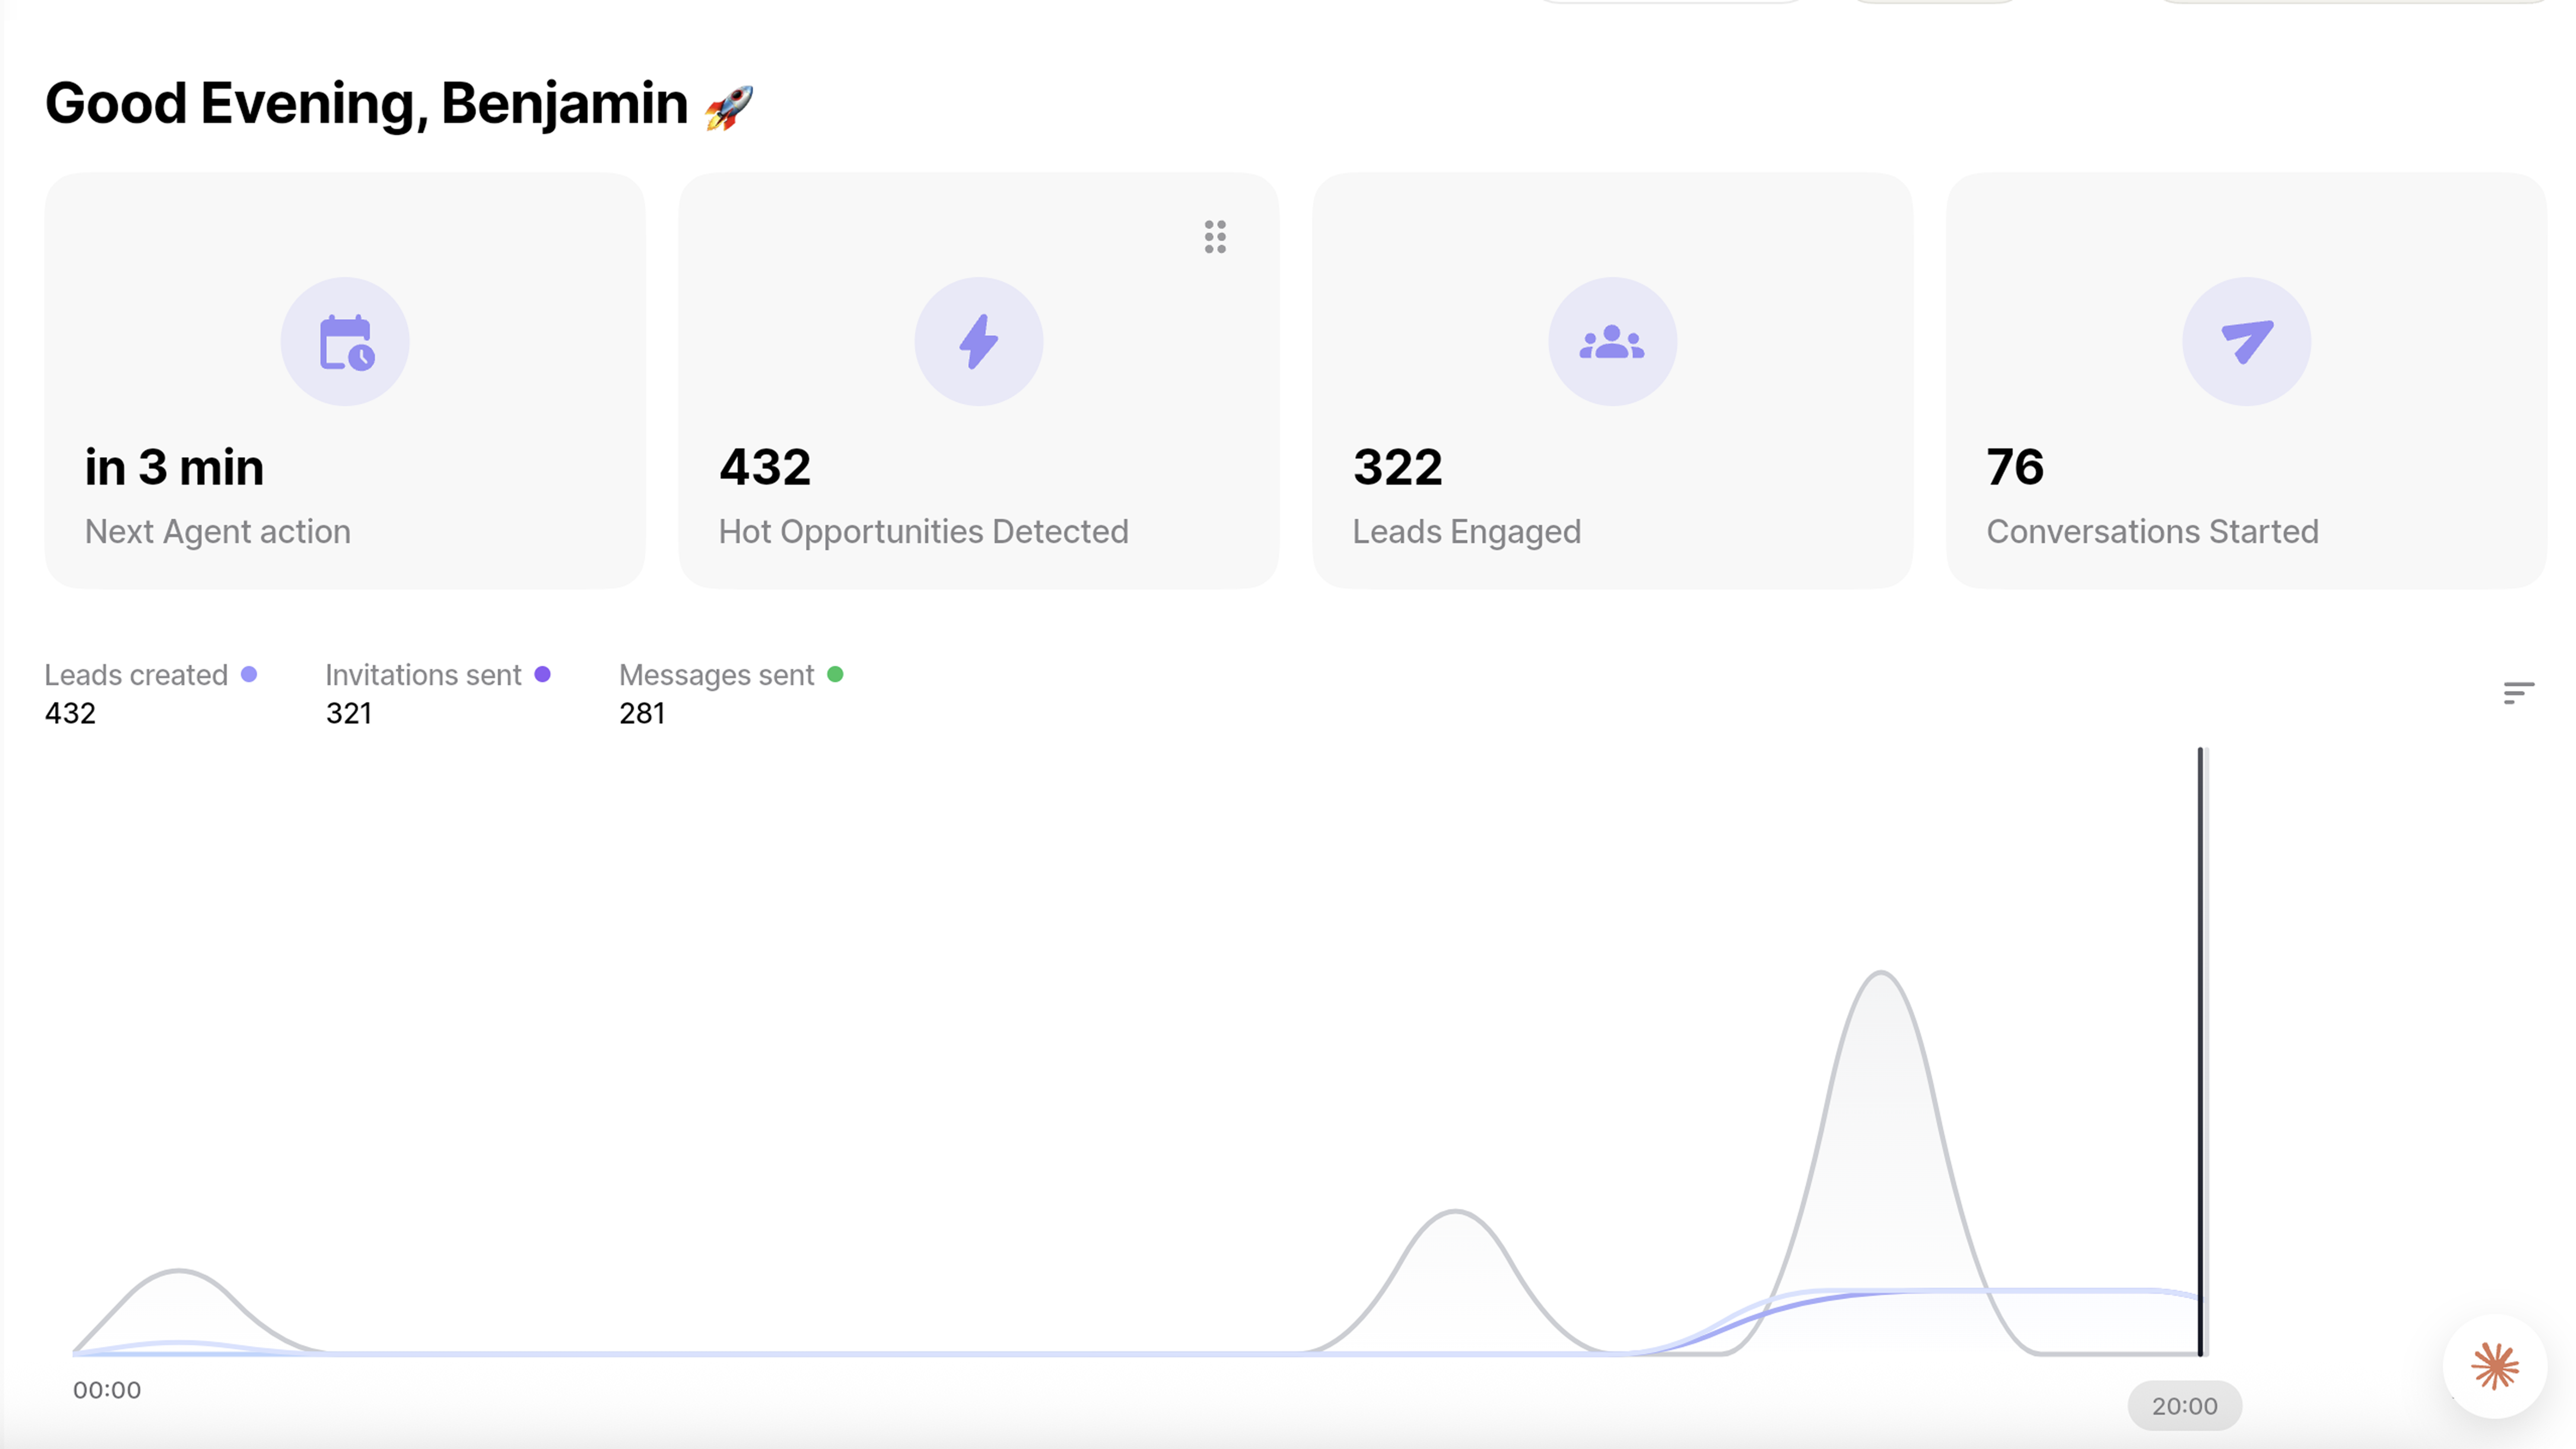Click the people group Leads Engaged icon

point(1612,342)
